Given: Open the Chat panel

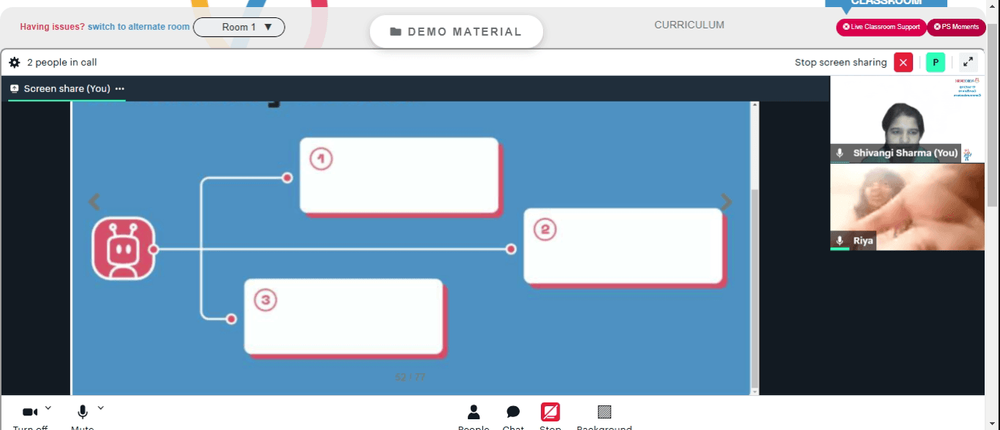Looking at the screenshot, I should 513,413.
